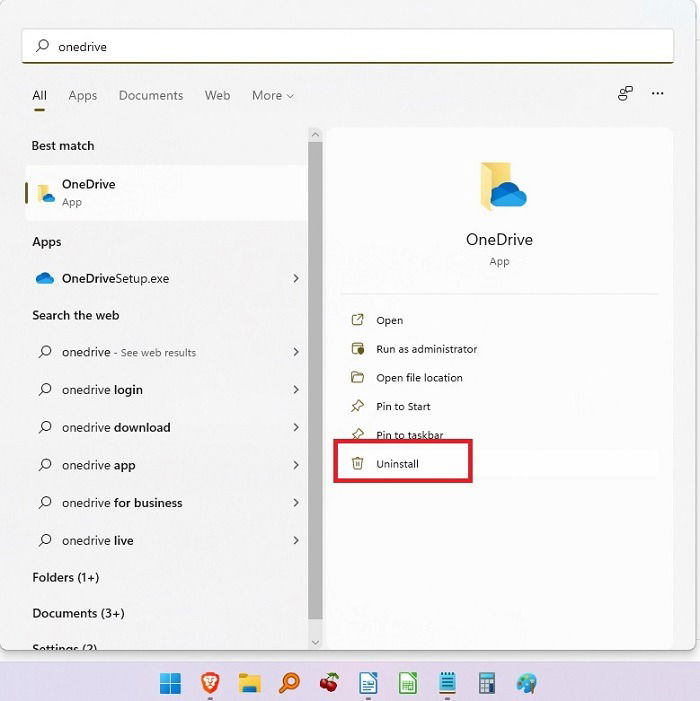Expand the onedrive app suggestion arrow
700x701 pixels.
click(296, 465)
